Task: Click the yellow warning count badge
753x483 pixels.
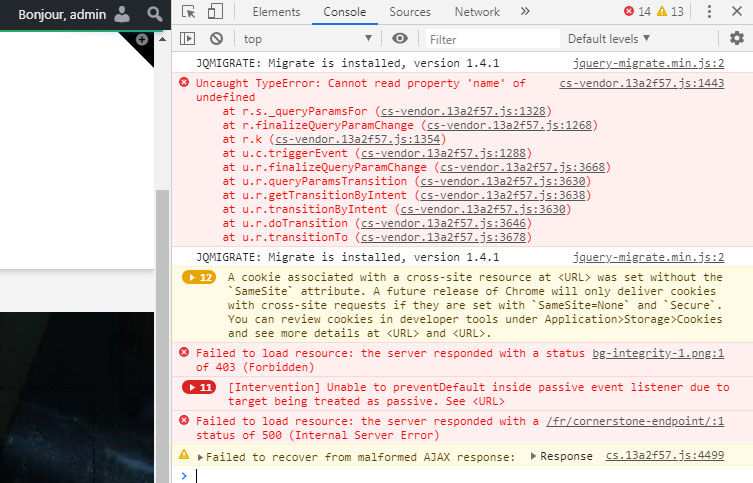Action: click(670, 12)
